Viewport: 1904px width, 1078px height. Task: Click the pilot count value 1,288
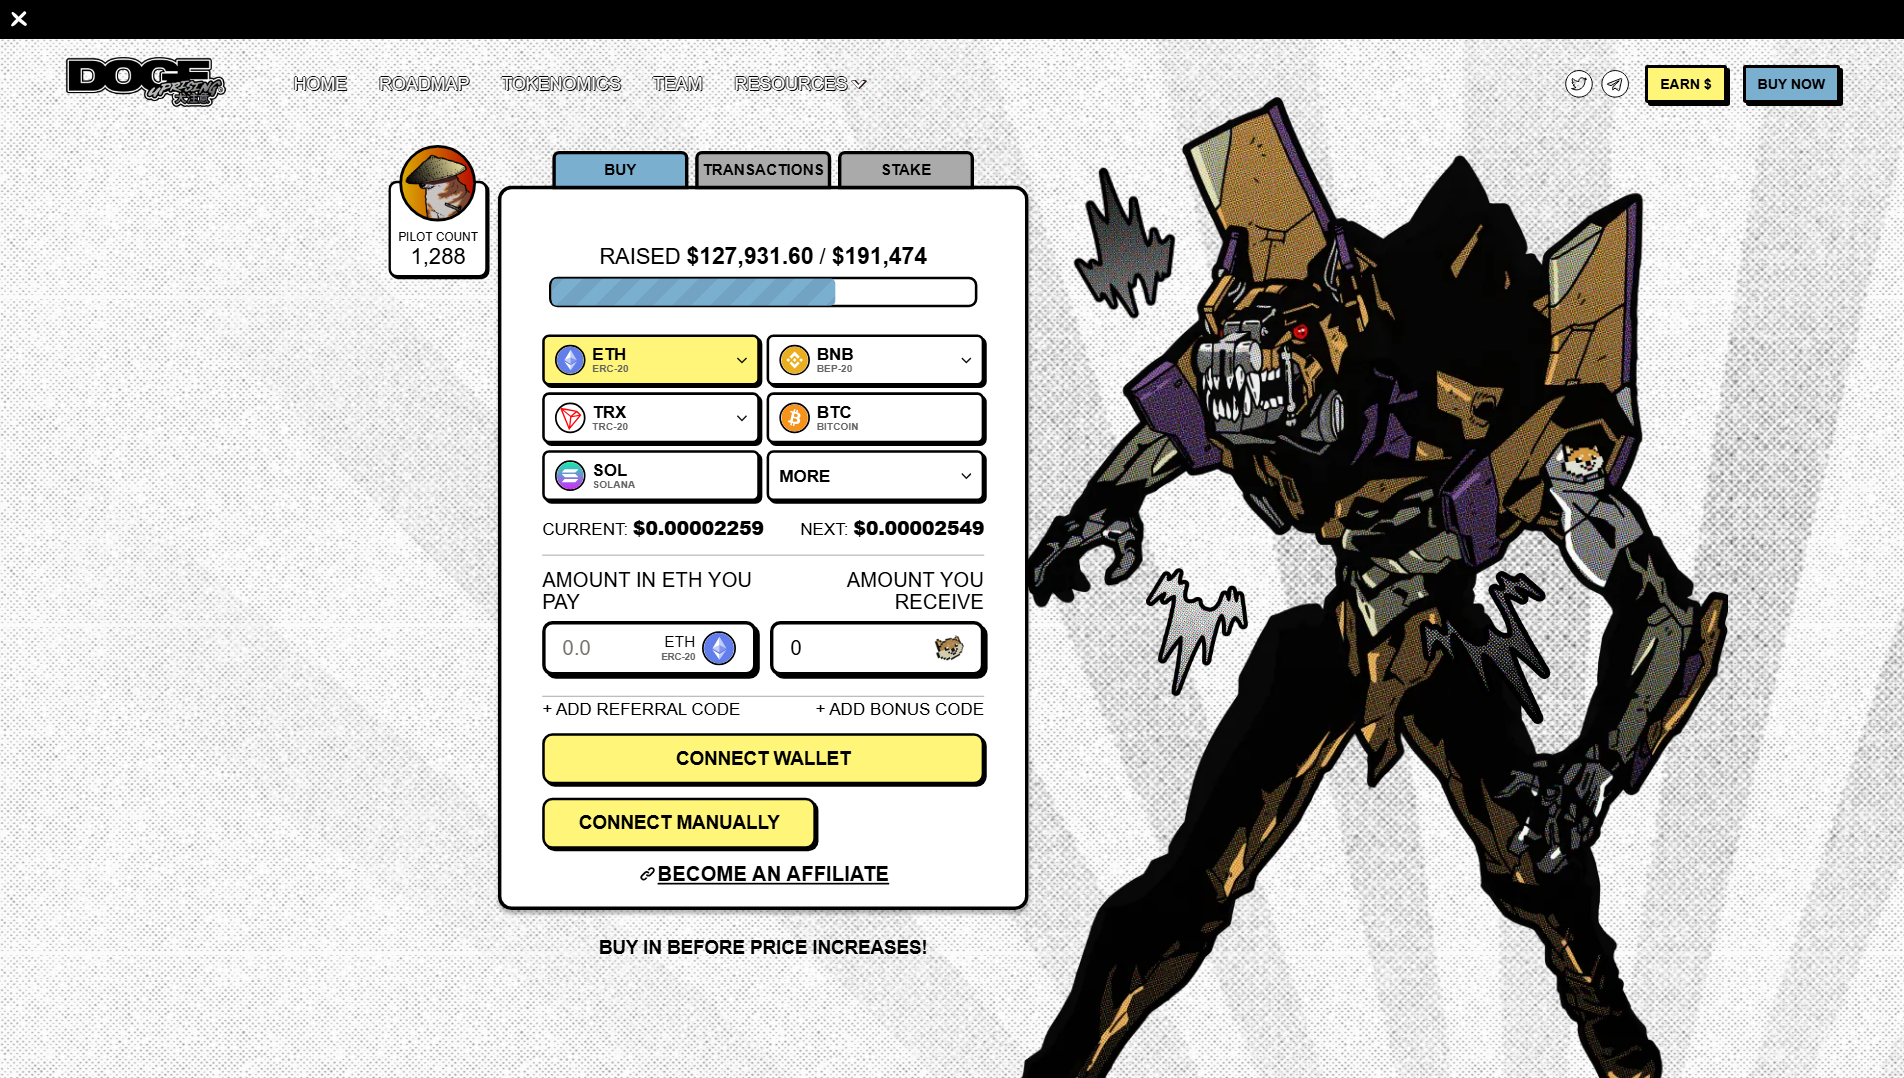438,257
